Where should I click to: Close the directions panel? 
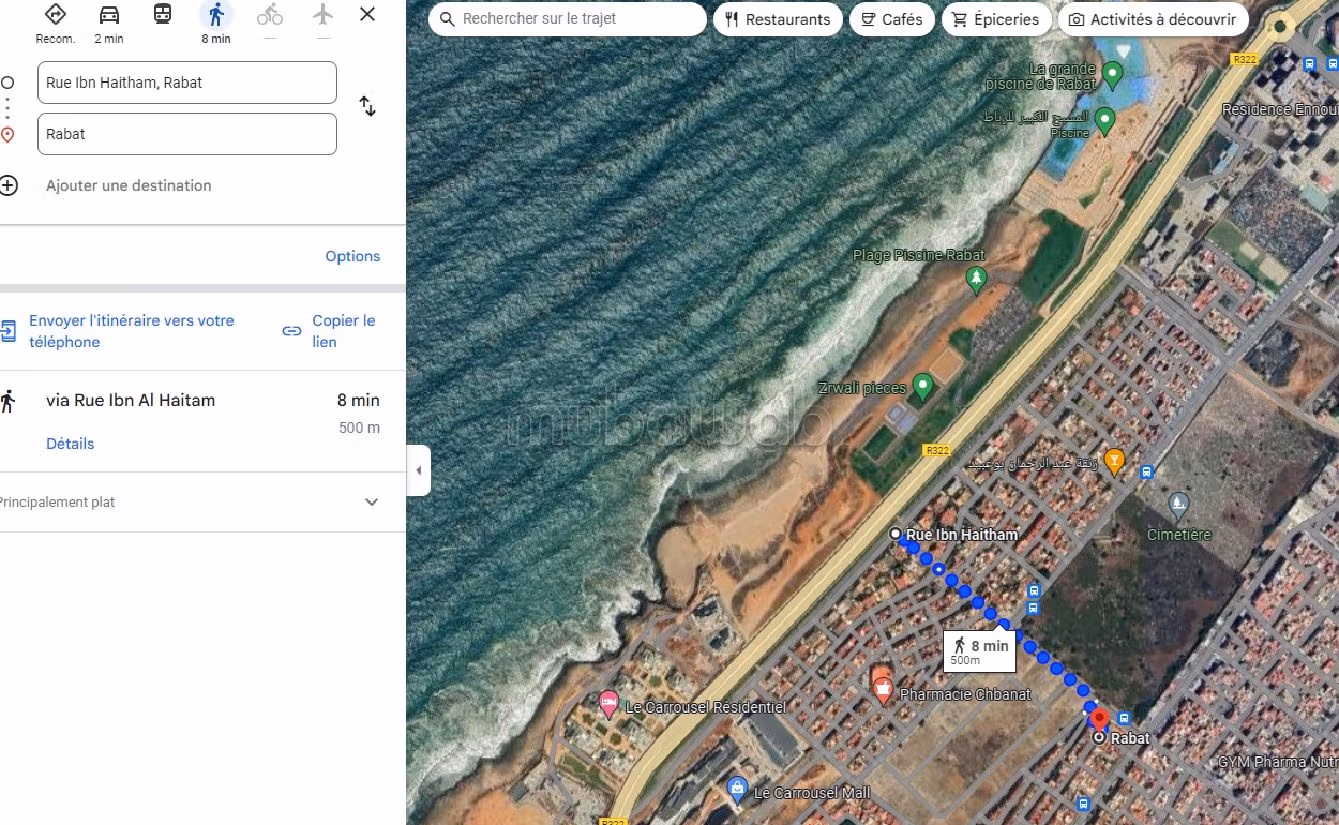(x=368, y=14)
